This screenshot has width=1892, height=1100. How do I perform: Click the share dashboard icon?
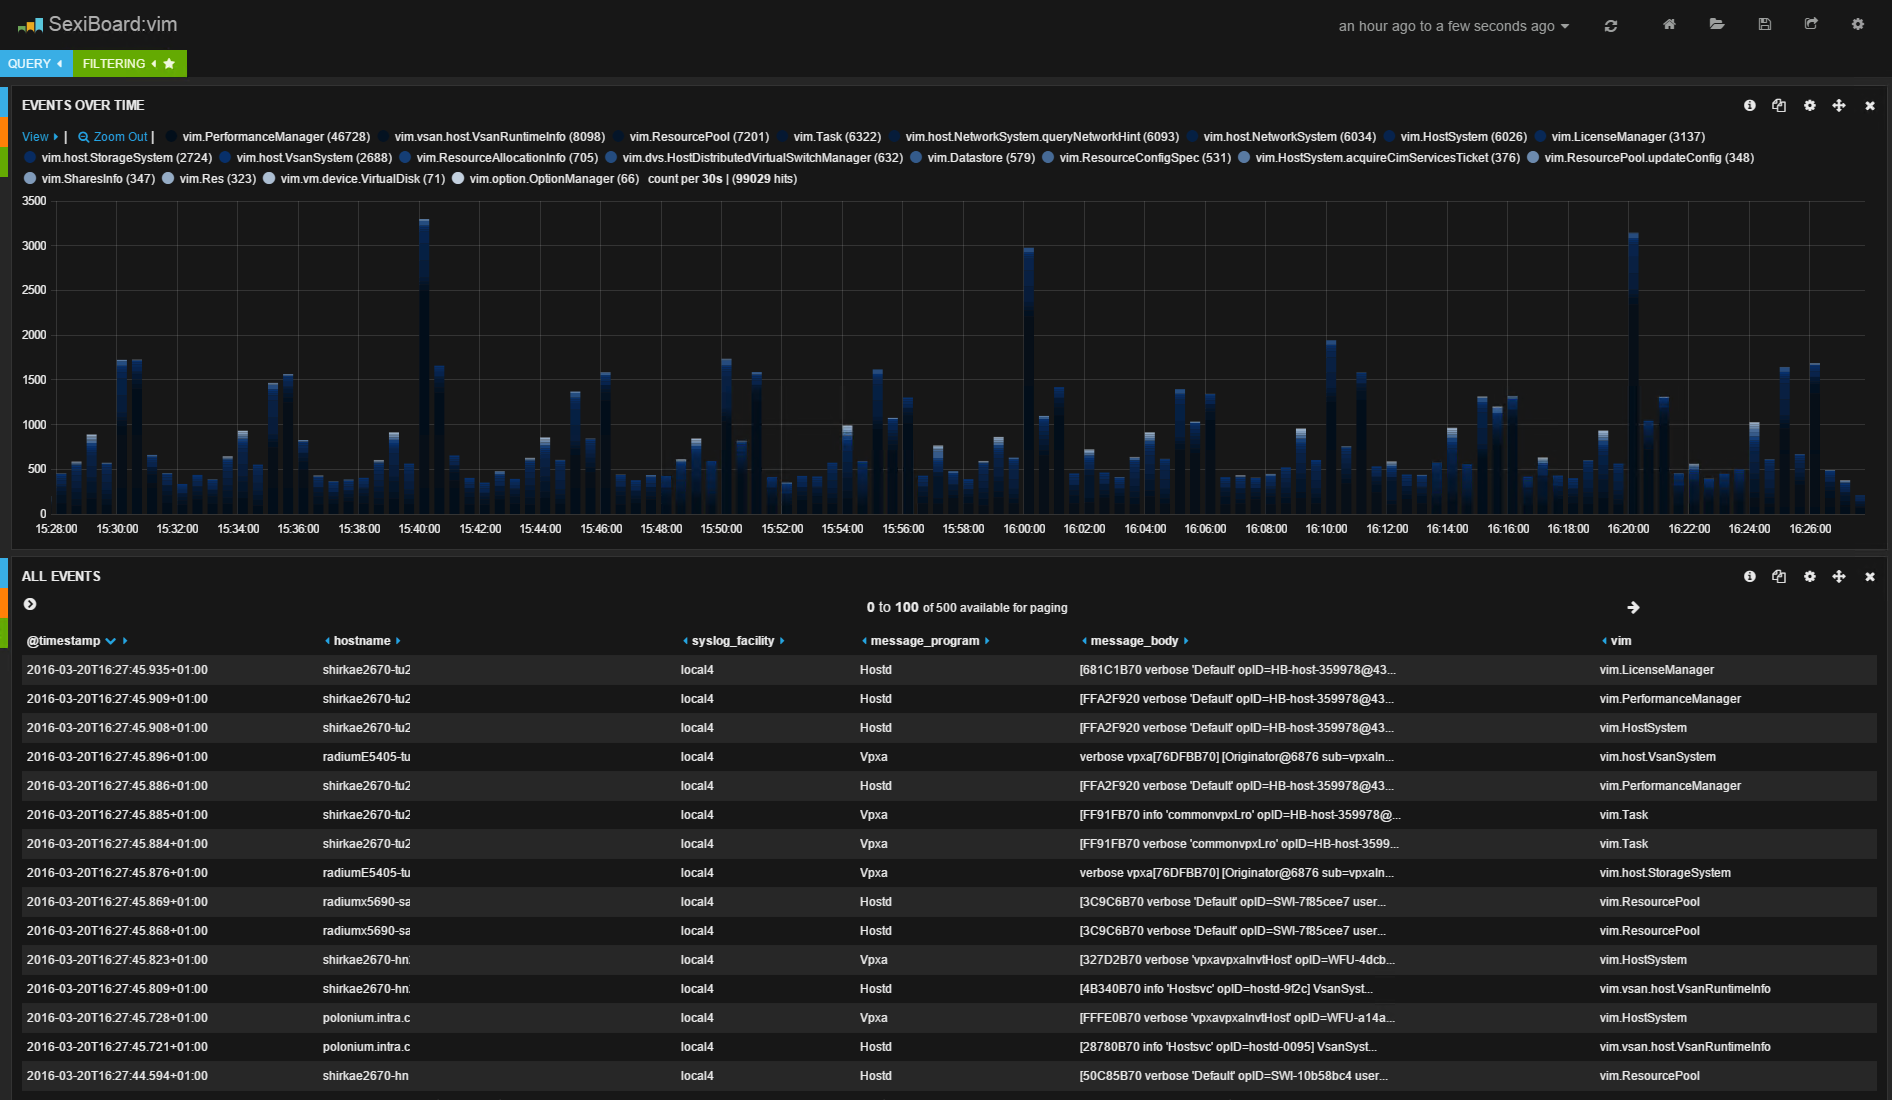click(1811, 24)
